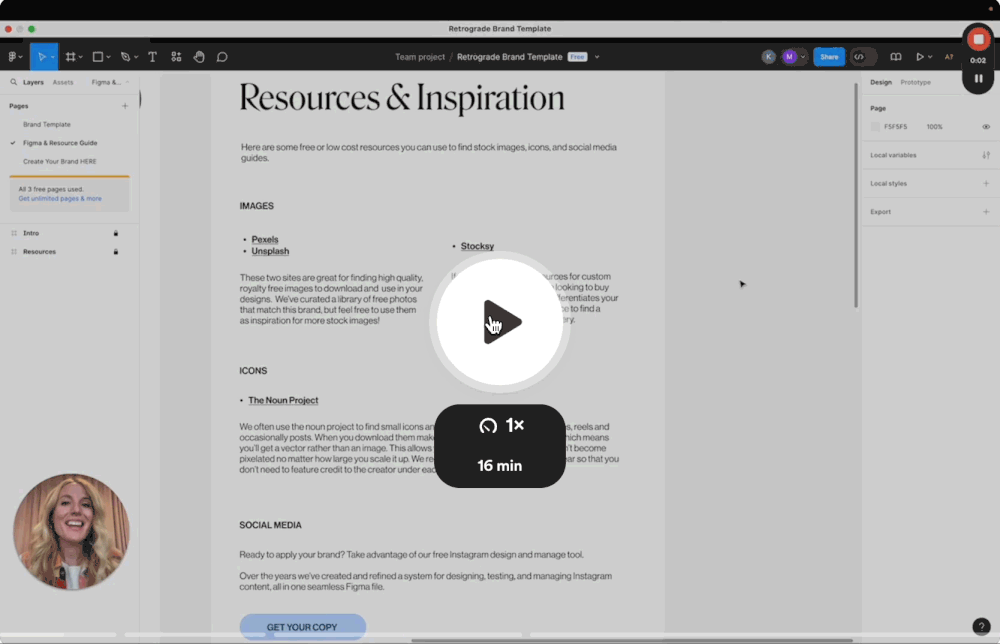Image resolution: width=1000 pixels, height=644 pixels.
Task: Open presentation options dropdown arrow
Action: tap(930, 57)
